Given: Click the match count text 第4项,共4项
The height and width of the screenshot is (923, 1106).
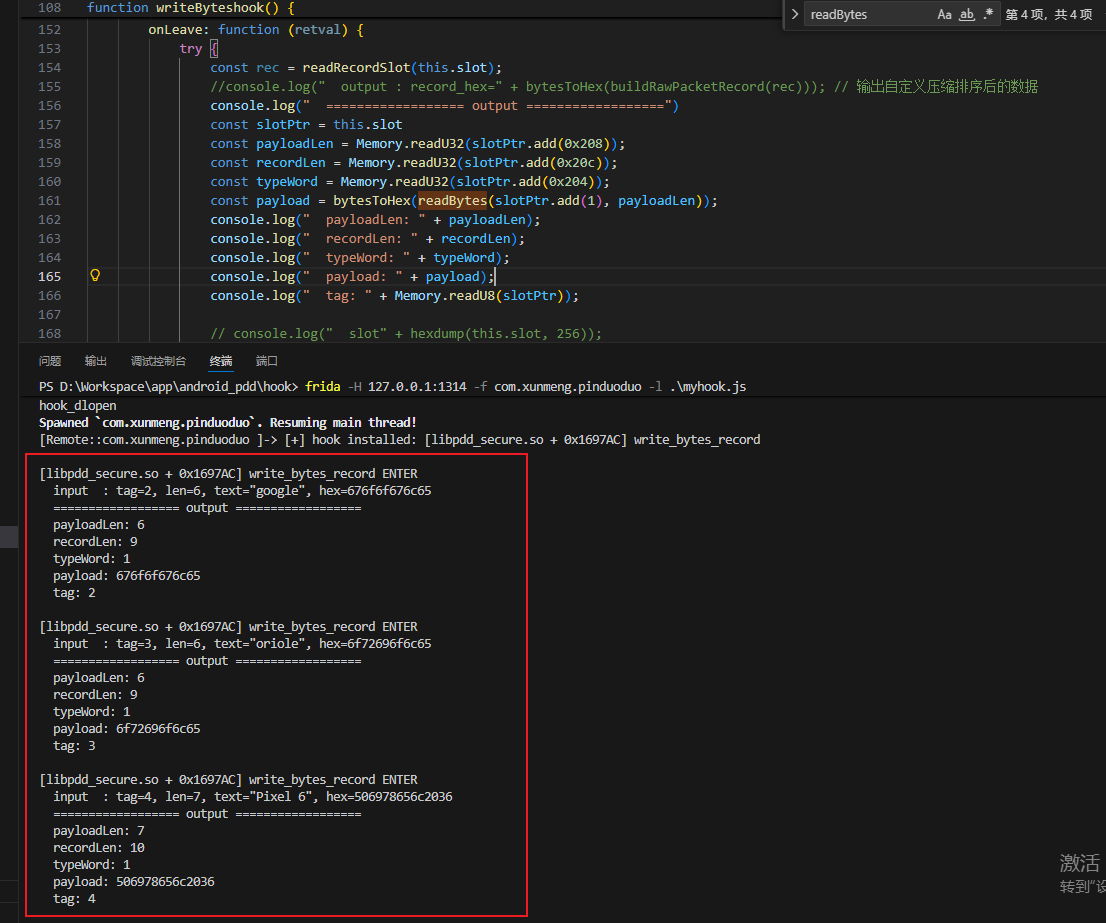Looking at the screenshot, I should pyautogui.click(x=1049, y=14).
